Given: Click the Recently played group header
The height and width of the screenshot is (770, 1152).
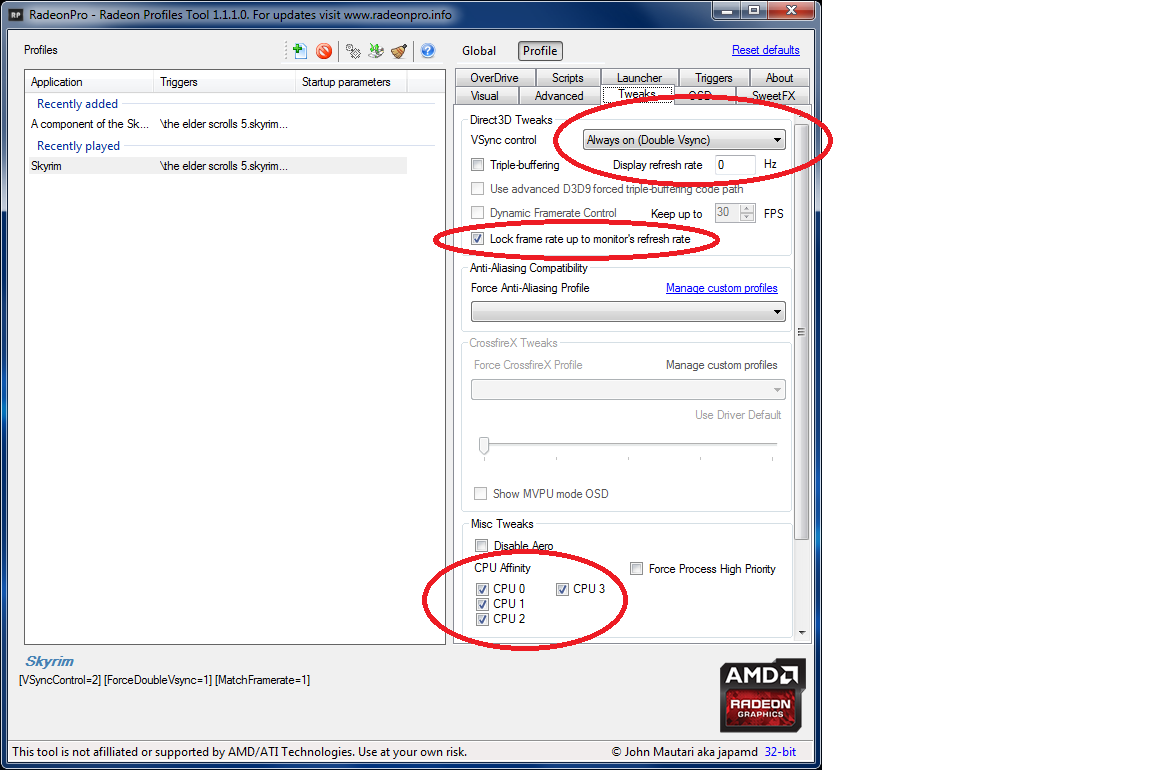Looking at the screenshot, I should [x=78, y=146].
